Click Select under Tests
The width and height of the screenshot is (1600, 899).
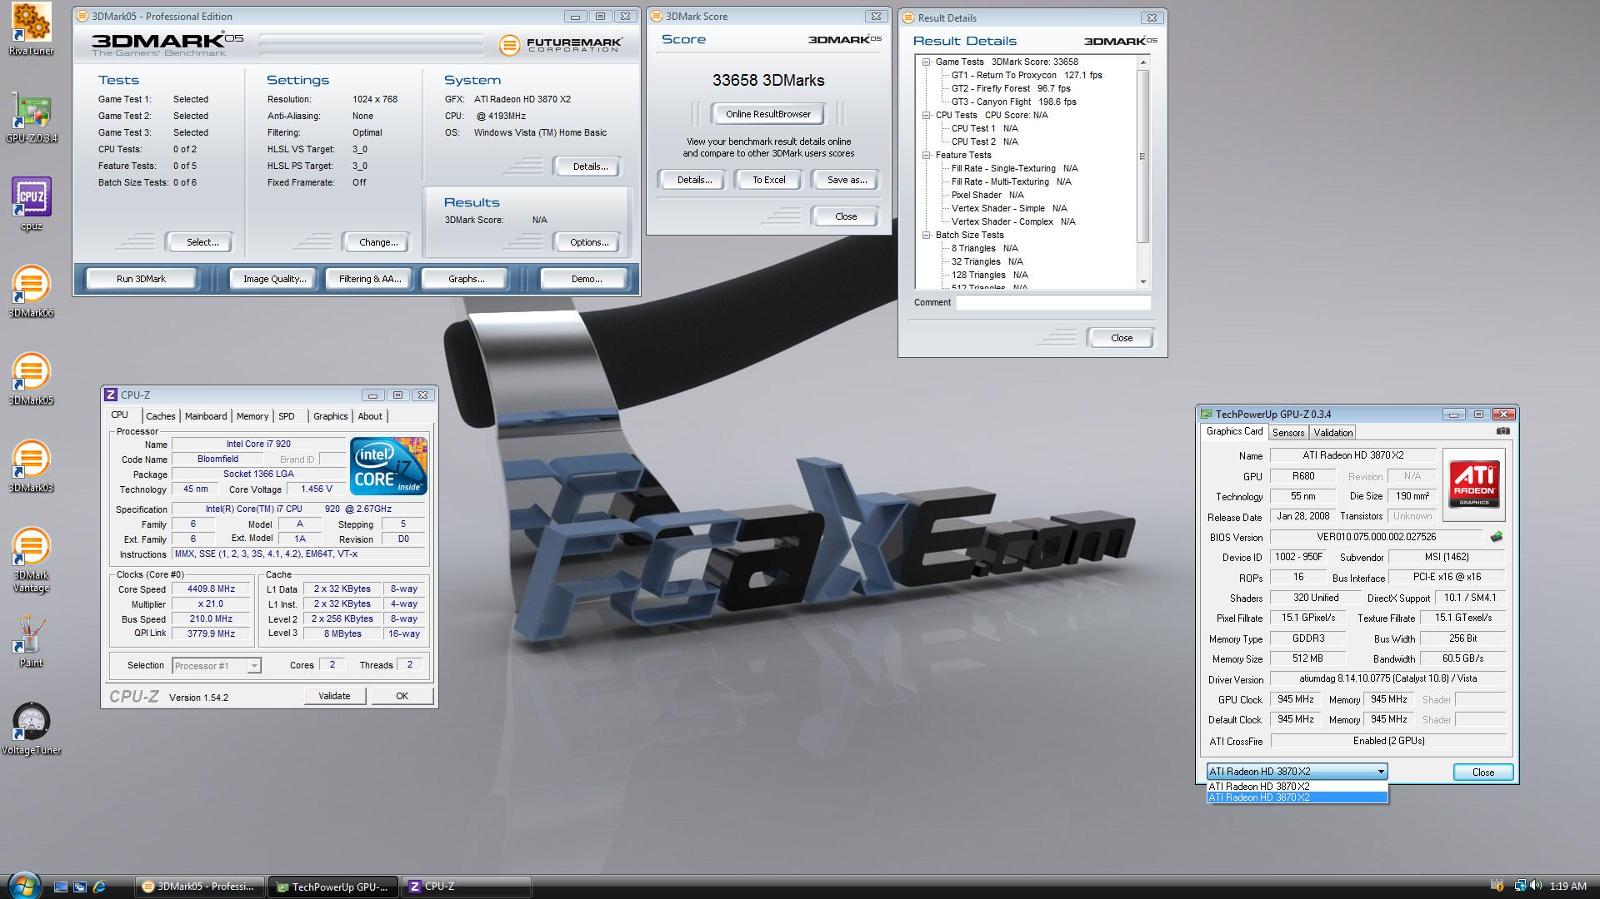pyautogui.click(x=202, y=242)
